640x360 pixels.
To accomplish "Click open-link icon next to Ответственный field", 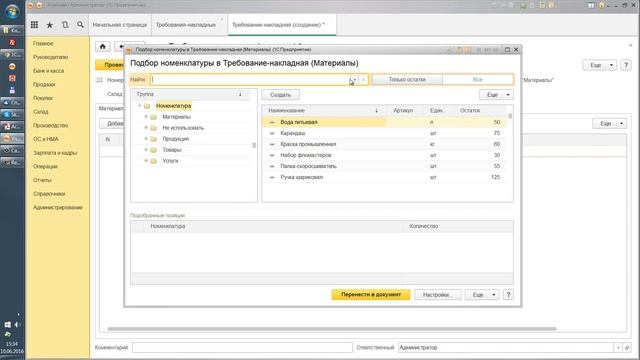I will point(627,348).
